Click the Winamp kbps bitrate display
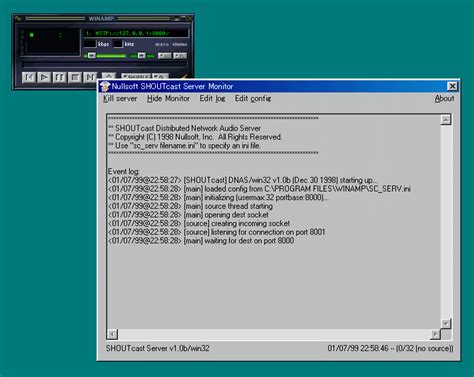Viewport: 474px width, 377px height. point(90,44)
